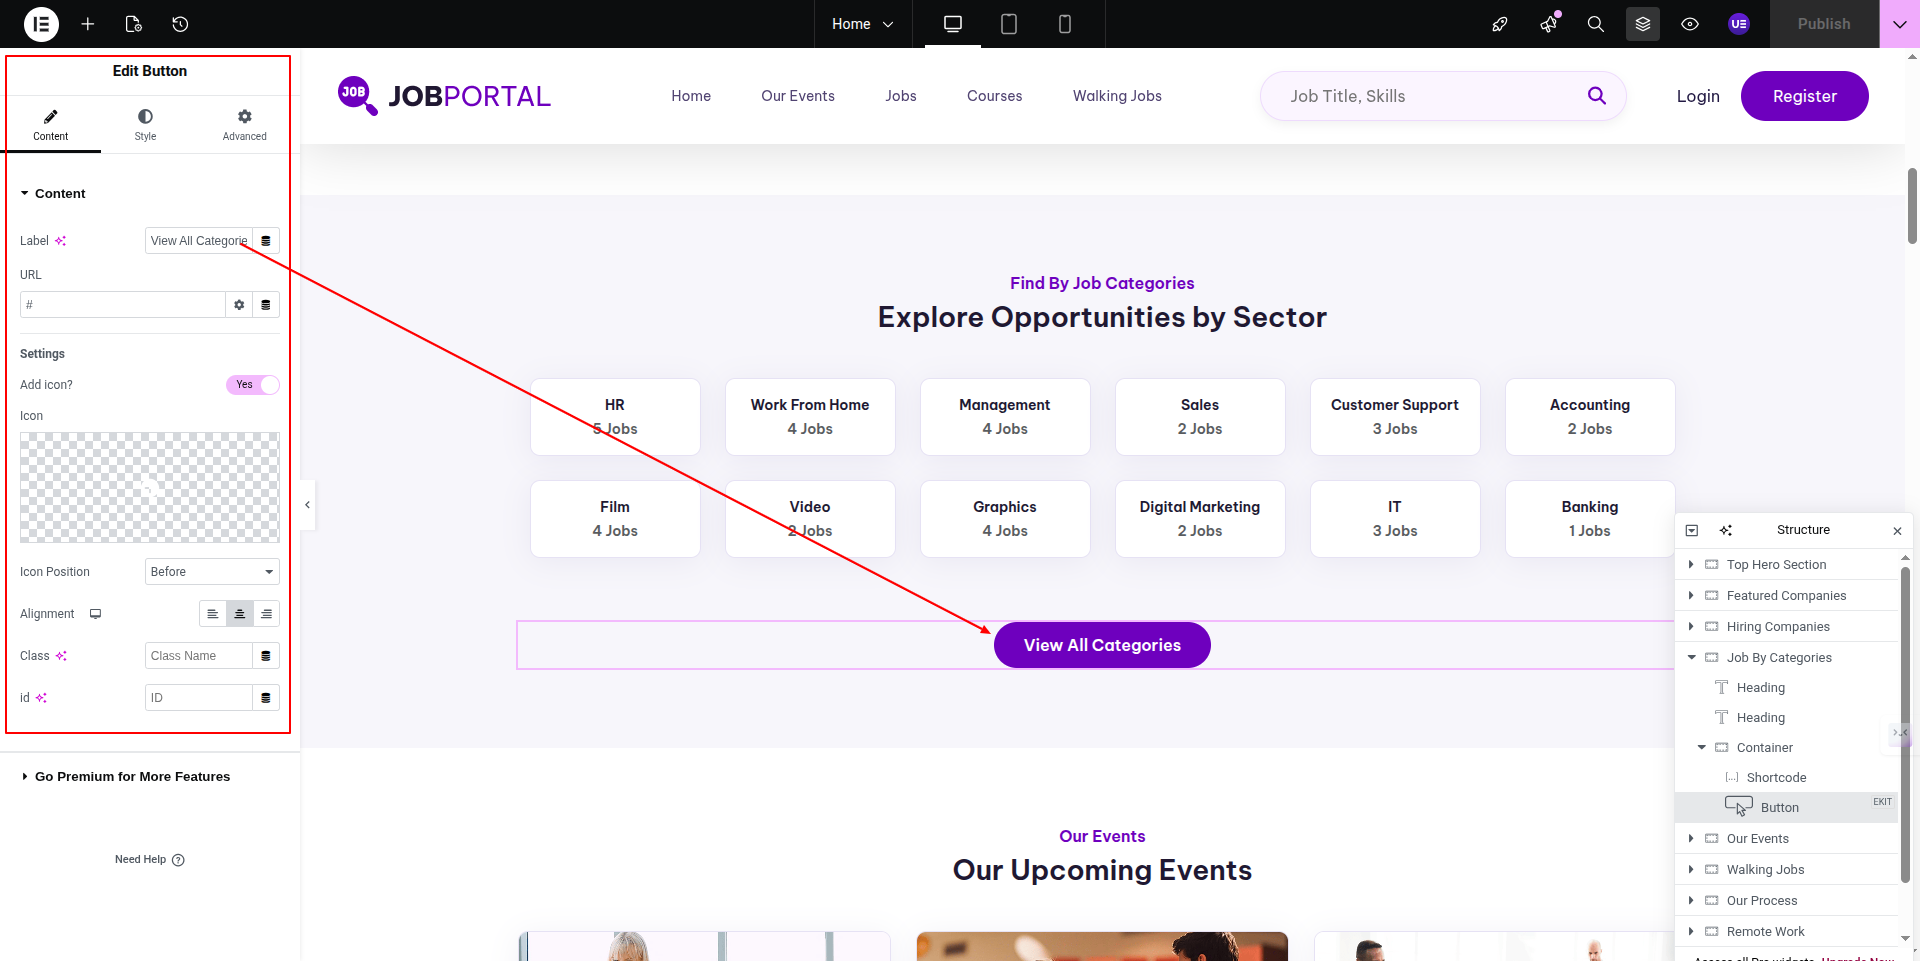Click the Register button in header
Screen dimensions: 1920x961
[x=1804, y=96]
